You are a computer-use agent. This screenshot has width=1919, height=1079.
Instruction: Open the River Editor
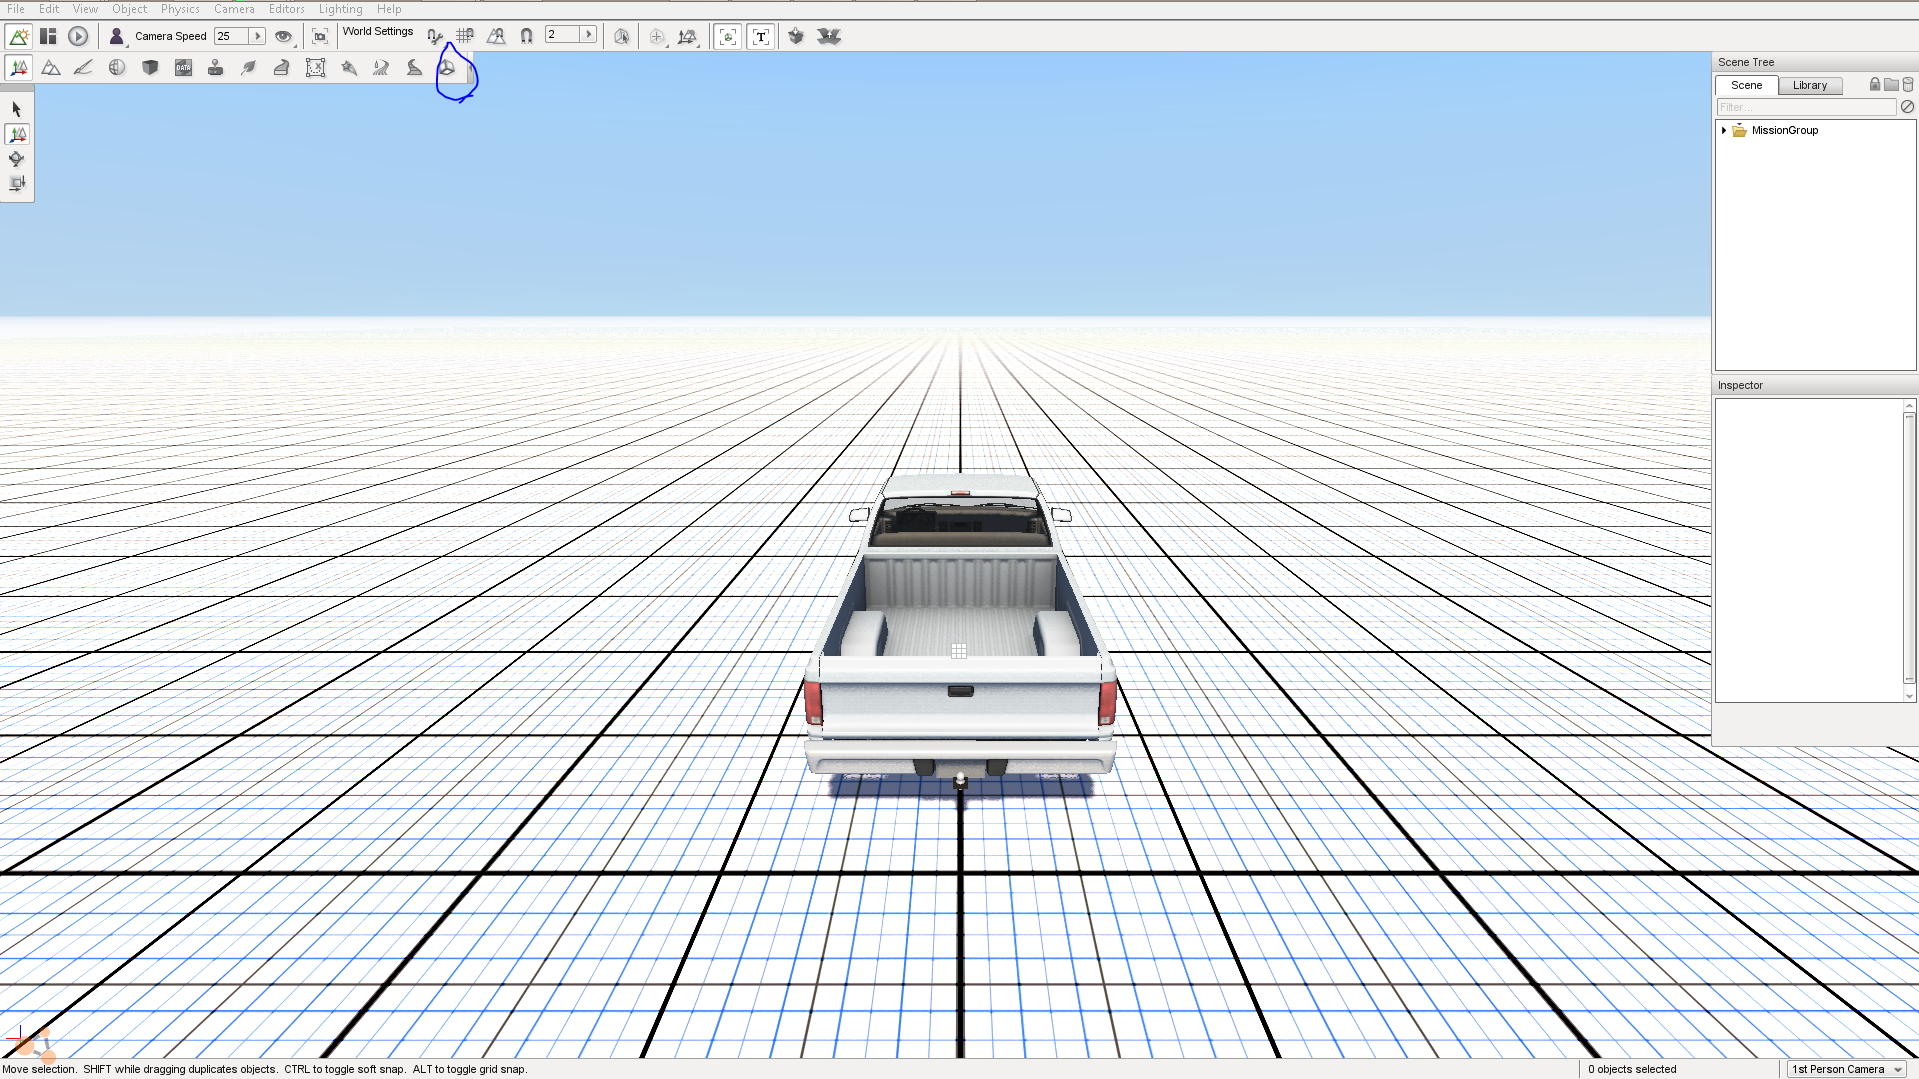coord(381,68)
